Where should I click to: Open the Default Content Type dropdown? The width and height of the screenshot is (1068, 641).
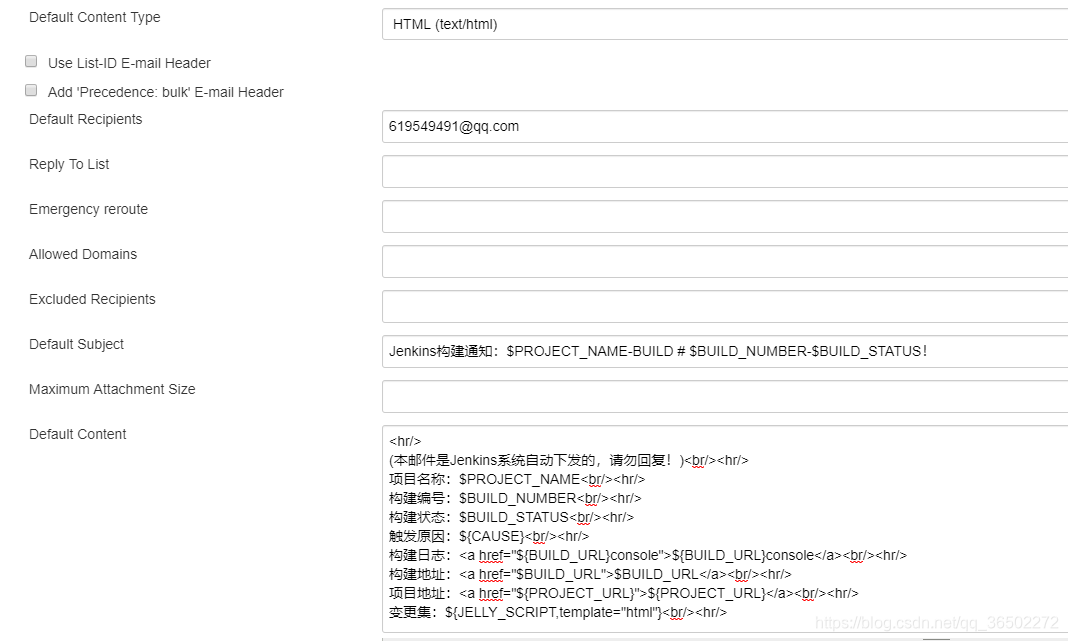pos(725,25)
